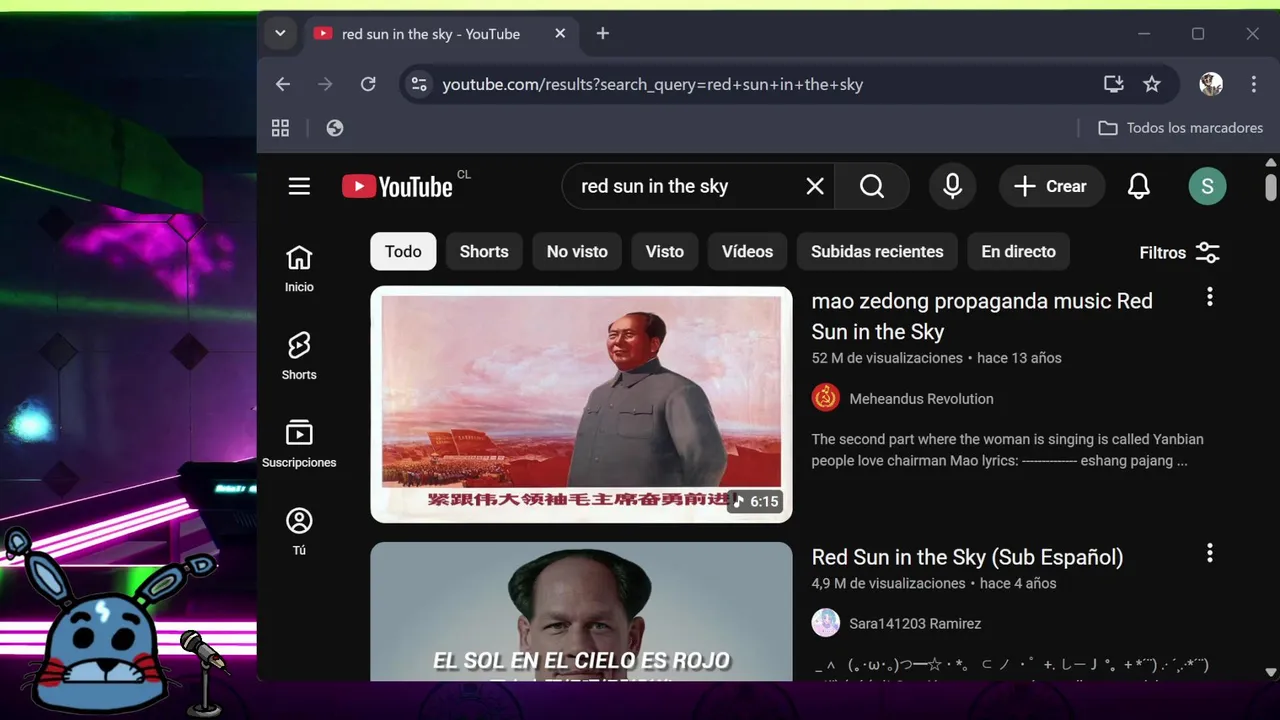Click the page vertical scrollbar thumb
The image size is (1280, 720).
[1270, 187]
